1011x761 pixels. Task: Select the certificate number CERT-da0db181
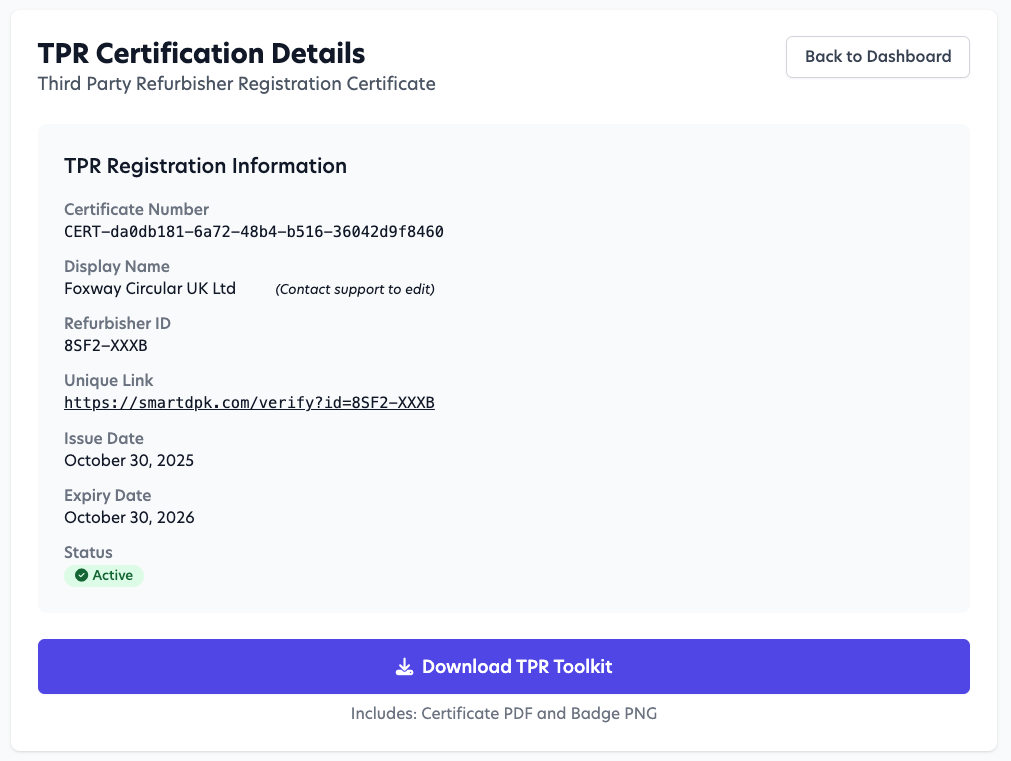[253, 231]
